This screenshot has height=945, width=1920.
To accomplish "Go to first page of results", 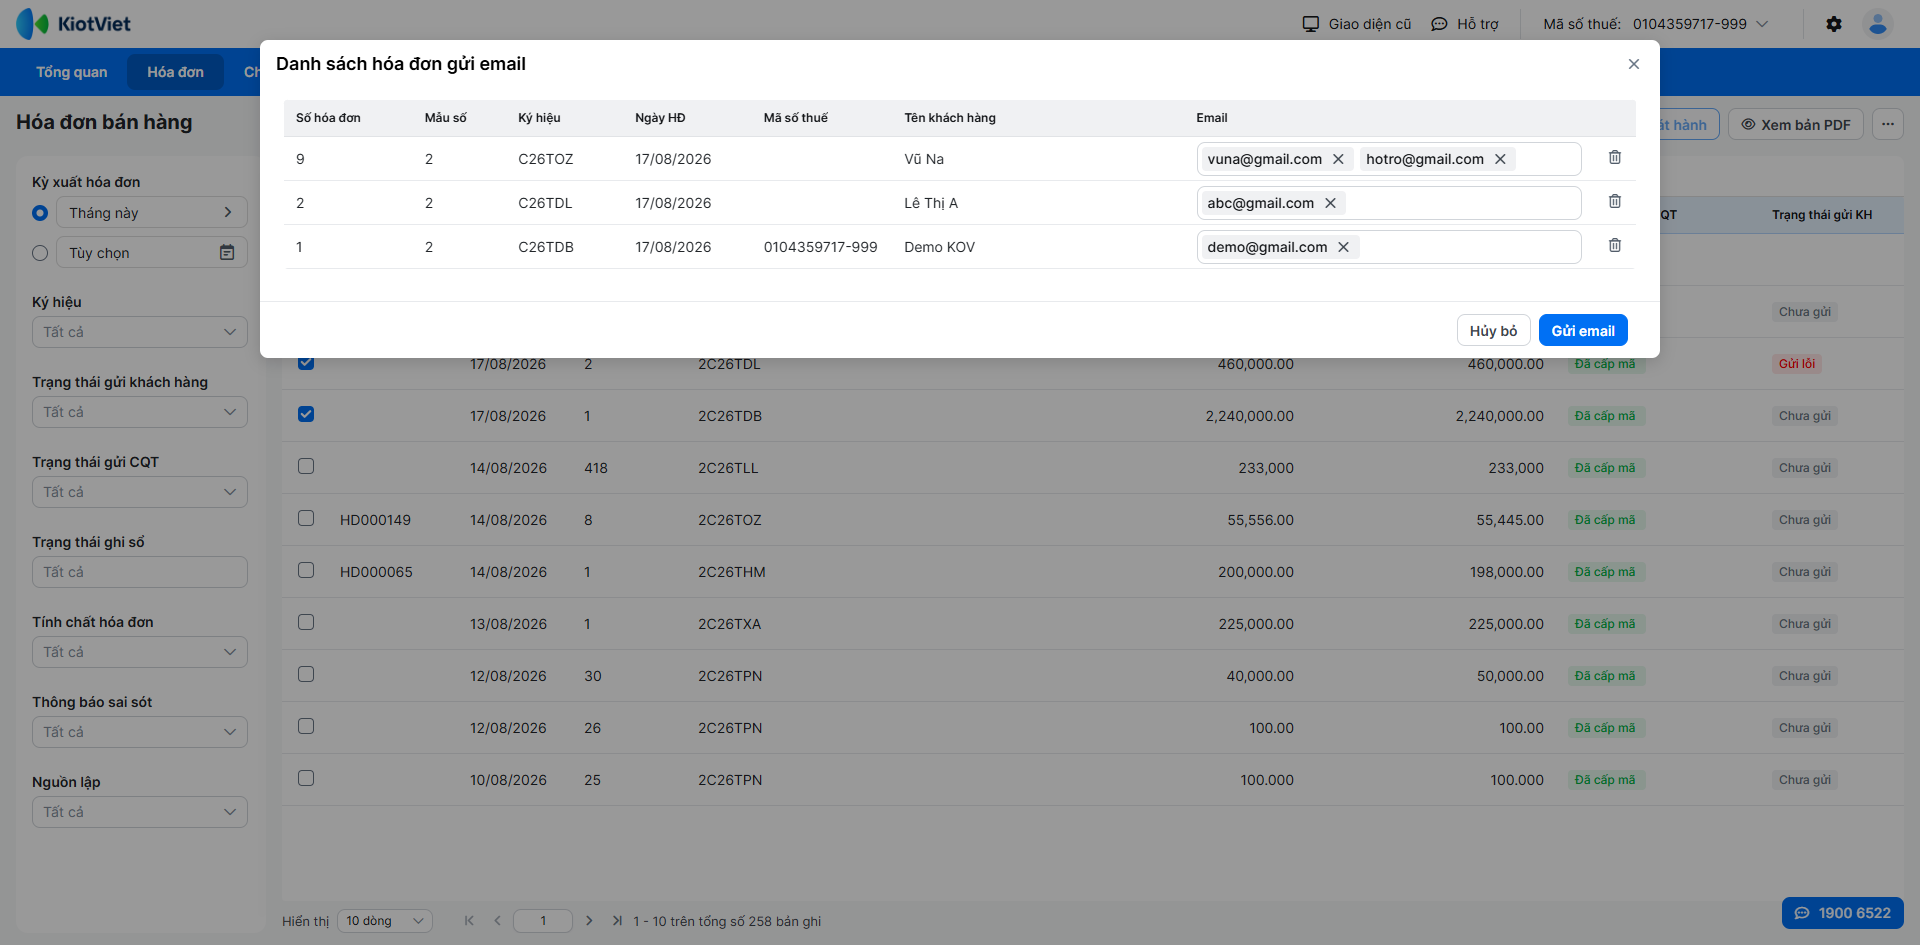I will (x=469, y=921).
